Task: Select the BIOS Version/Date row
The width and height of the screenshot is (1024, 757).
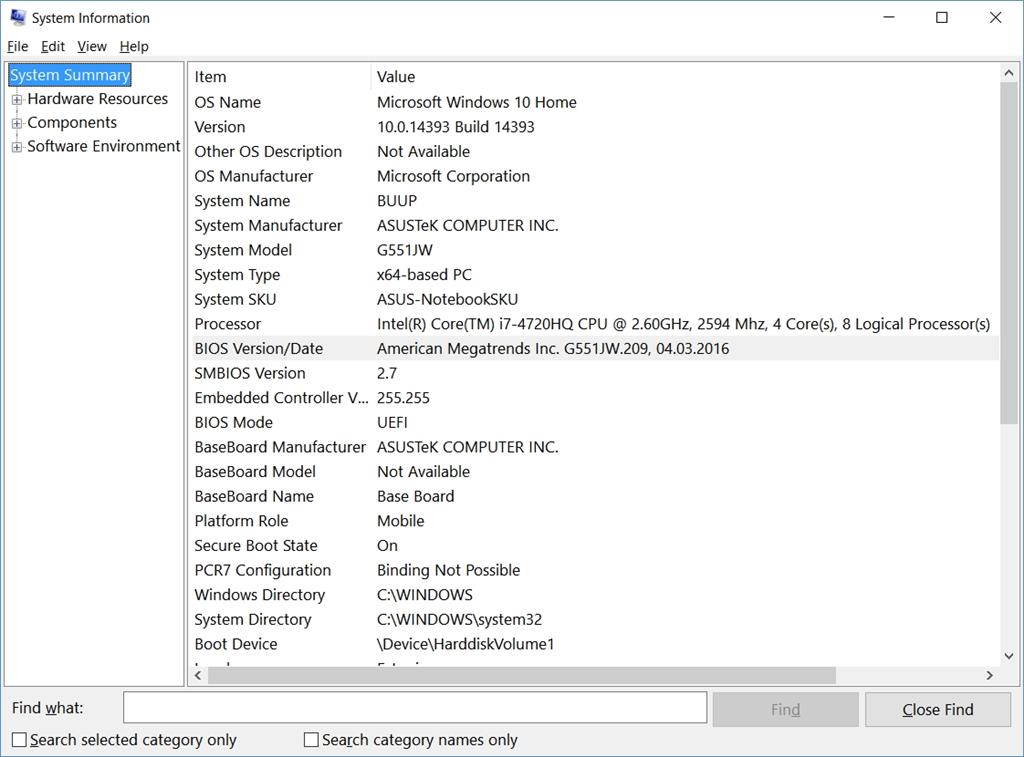Action: [x=594, y=348]
